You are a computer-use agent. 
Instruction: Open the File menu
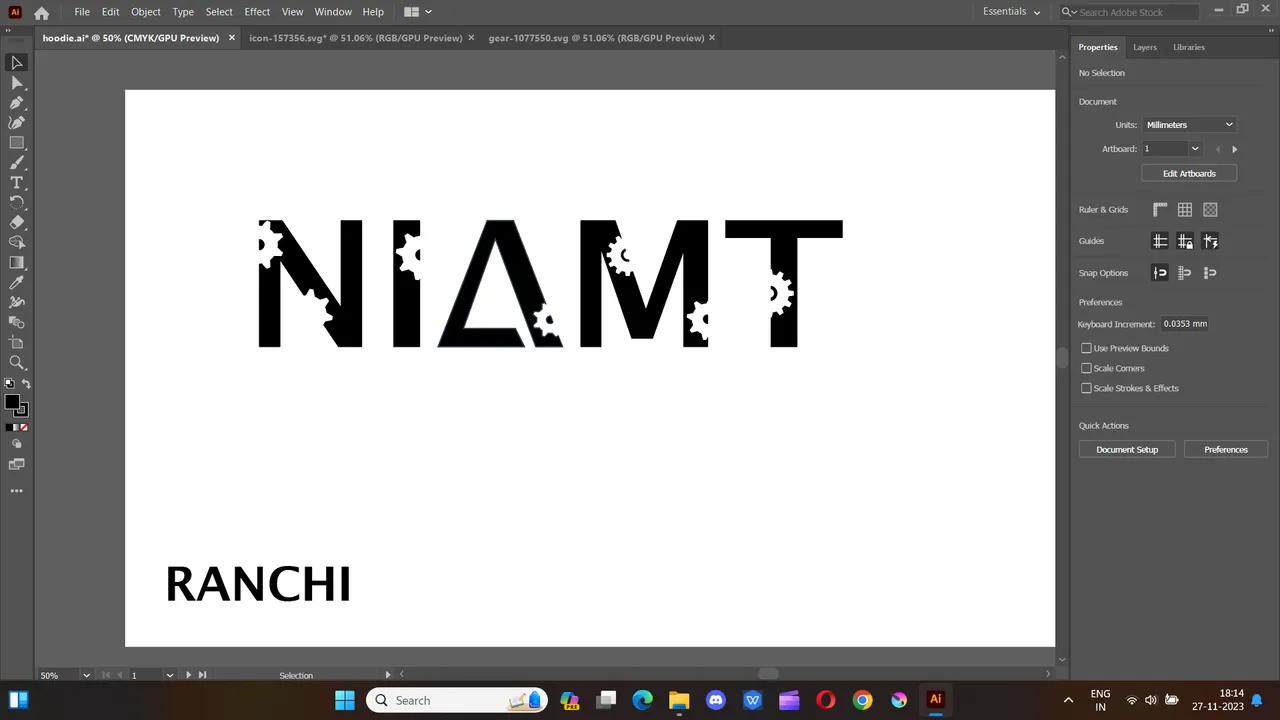click(x=82, y=12)
